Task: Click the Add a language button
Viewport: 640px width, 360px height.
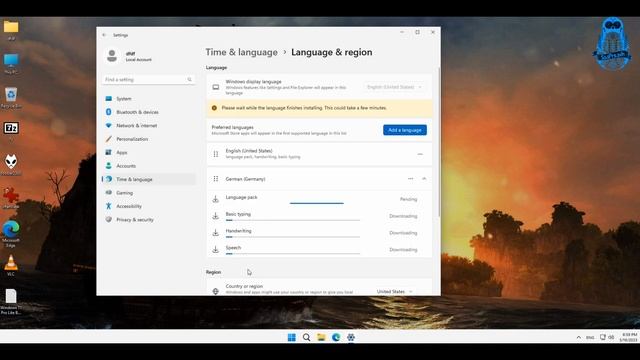Action: click(x=405, y=130)
